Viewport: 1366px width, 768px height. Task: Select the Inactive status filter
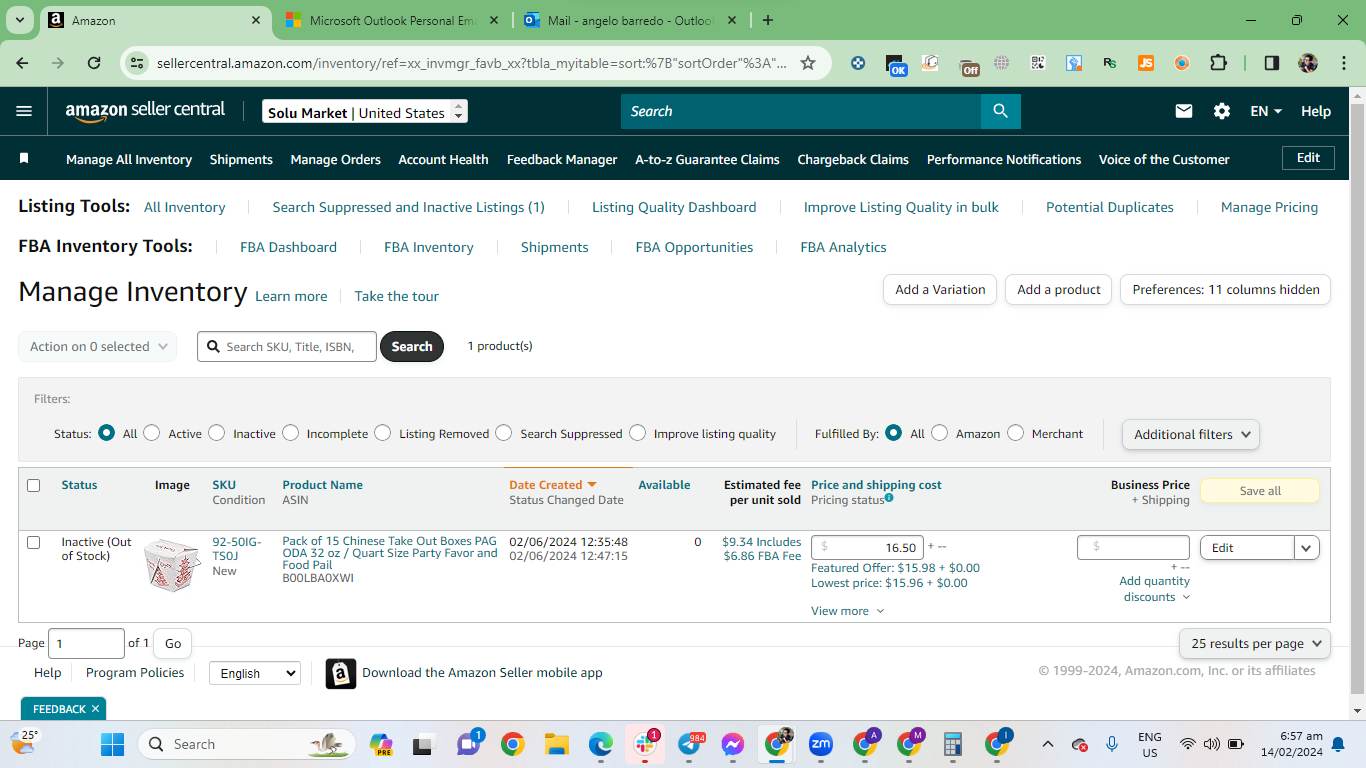217,433
